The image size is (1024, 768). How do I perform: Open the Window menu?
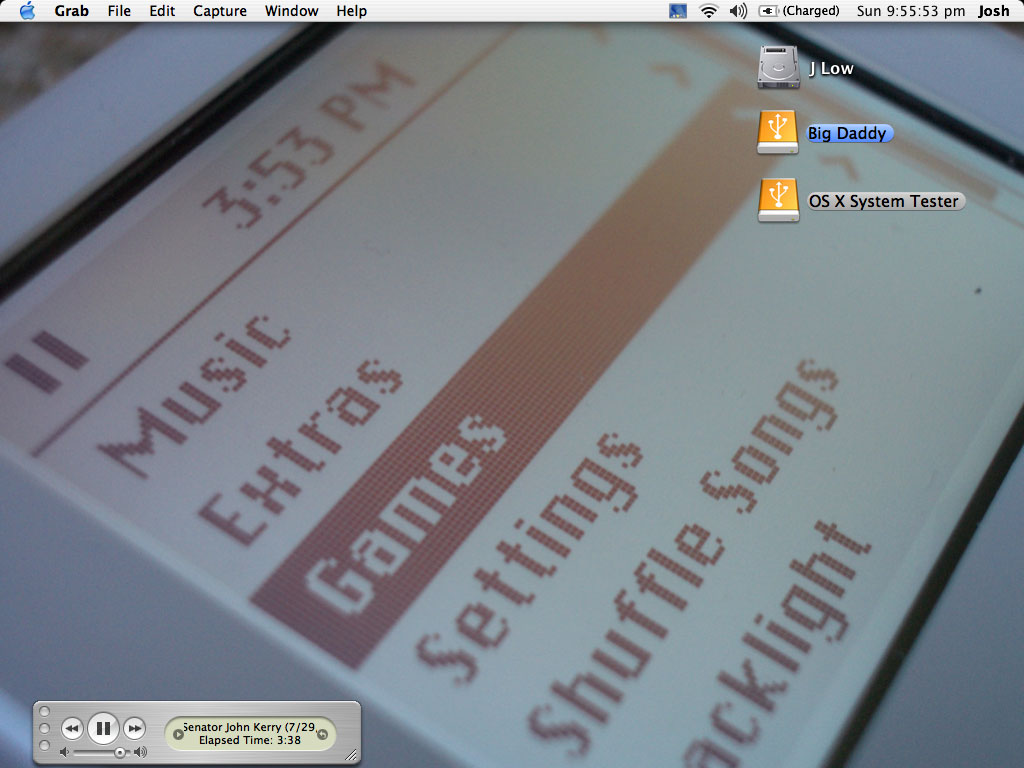291,11
